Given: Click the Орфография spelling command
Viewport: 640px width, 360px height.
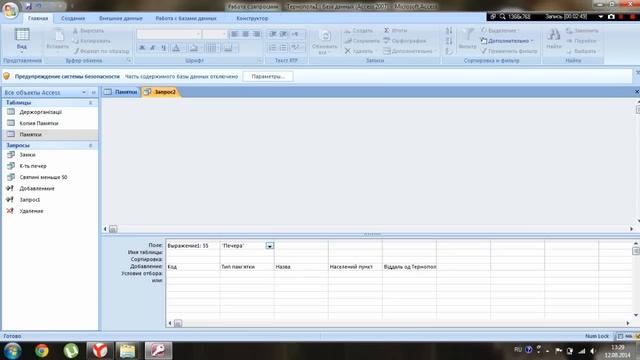Looking at the screenshot, I should pyautogui.click(x=404, y=41).
